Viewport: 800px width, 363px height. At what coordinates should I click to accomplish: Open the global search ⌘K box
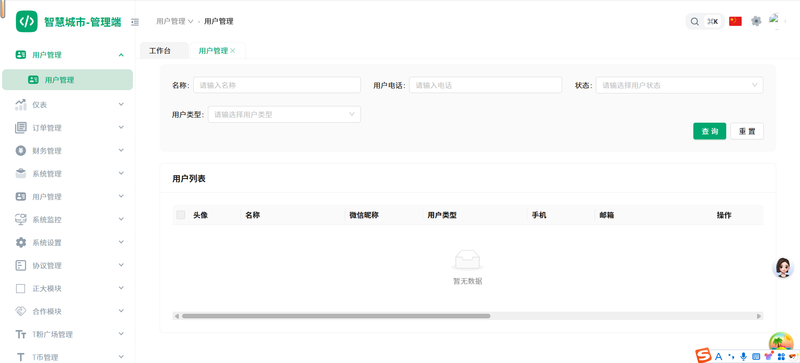click(705, 21)
